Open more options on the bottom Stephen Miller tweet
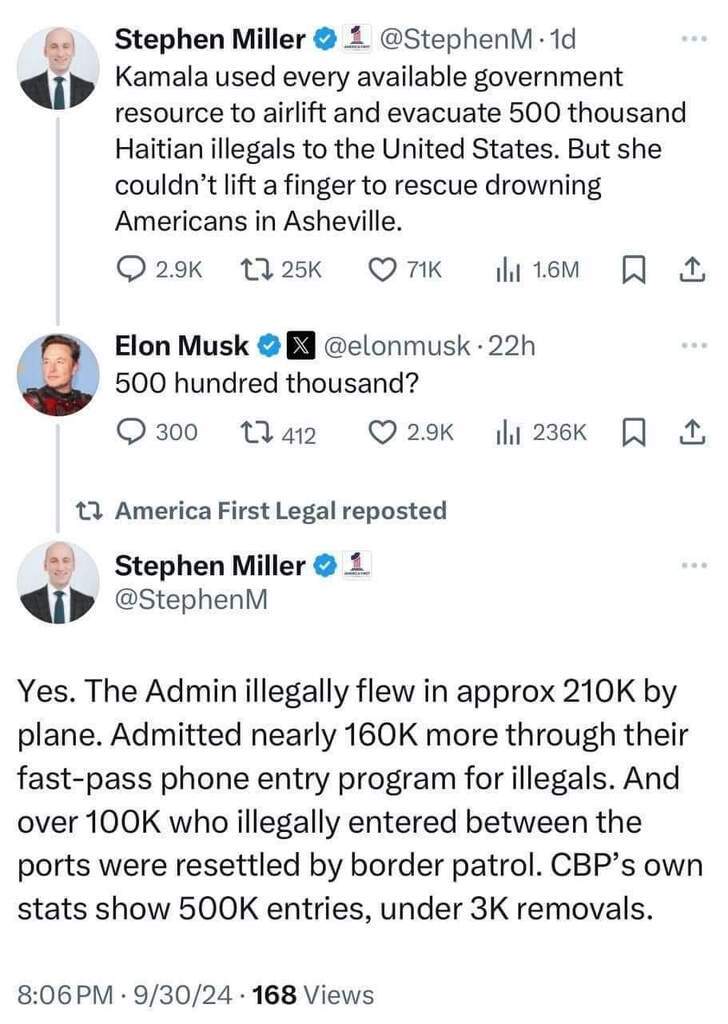 693,565
